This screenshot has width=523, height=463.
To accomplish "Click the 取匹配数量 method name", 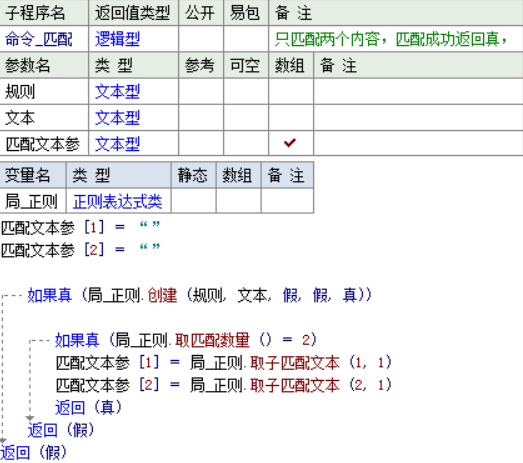I will point(212,340).
